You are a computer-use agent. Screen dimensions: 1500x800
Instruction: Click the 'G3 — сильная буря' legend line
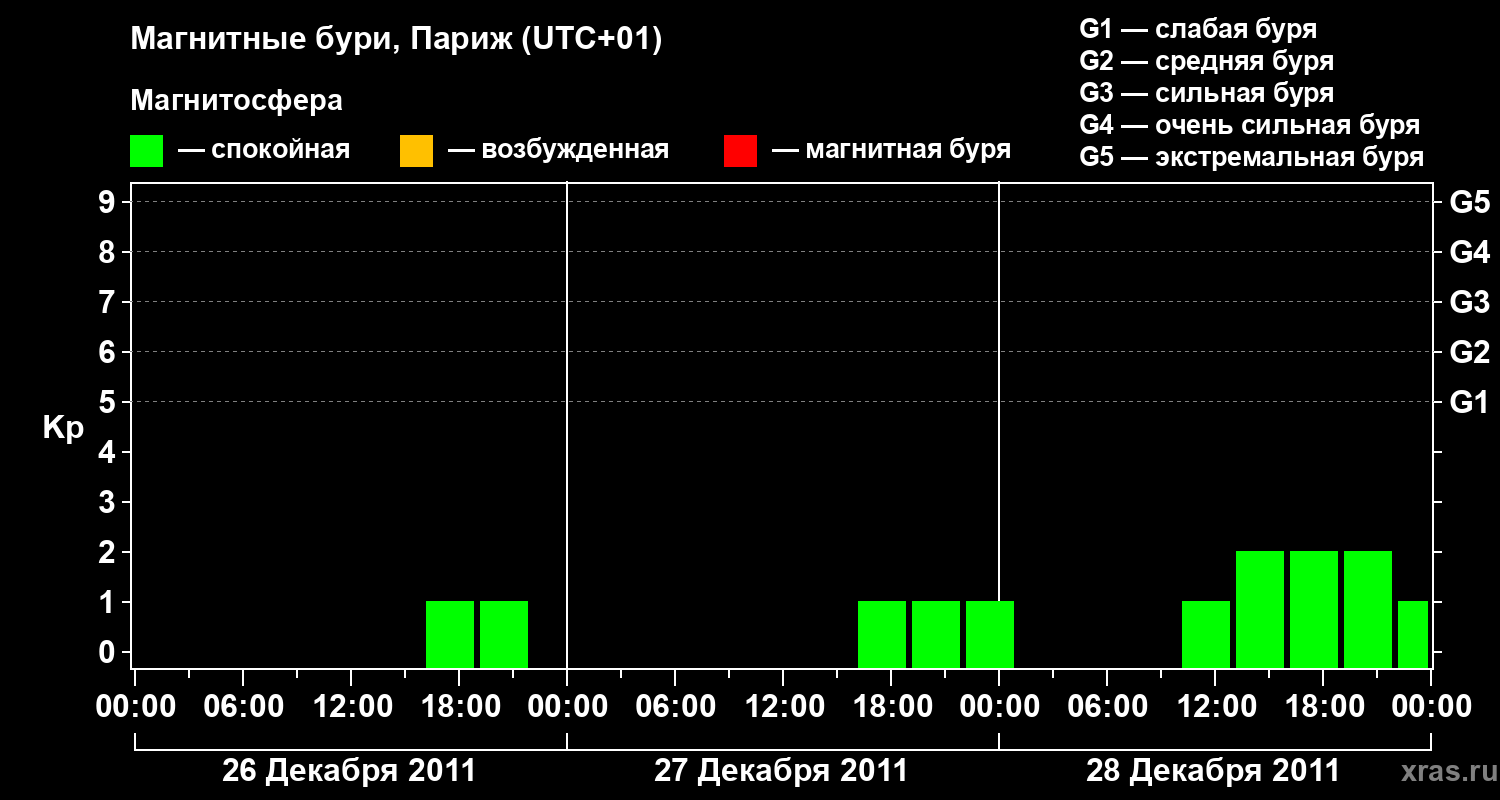pos(1207,92)
